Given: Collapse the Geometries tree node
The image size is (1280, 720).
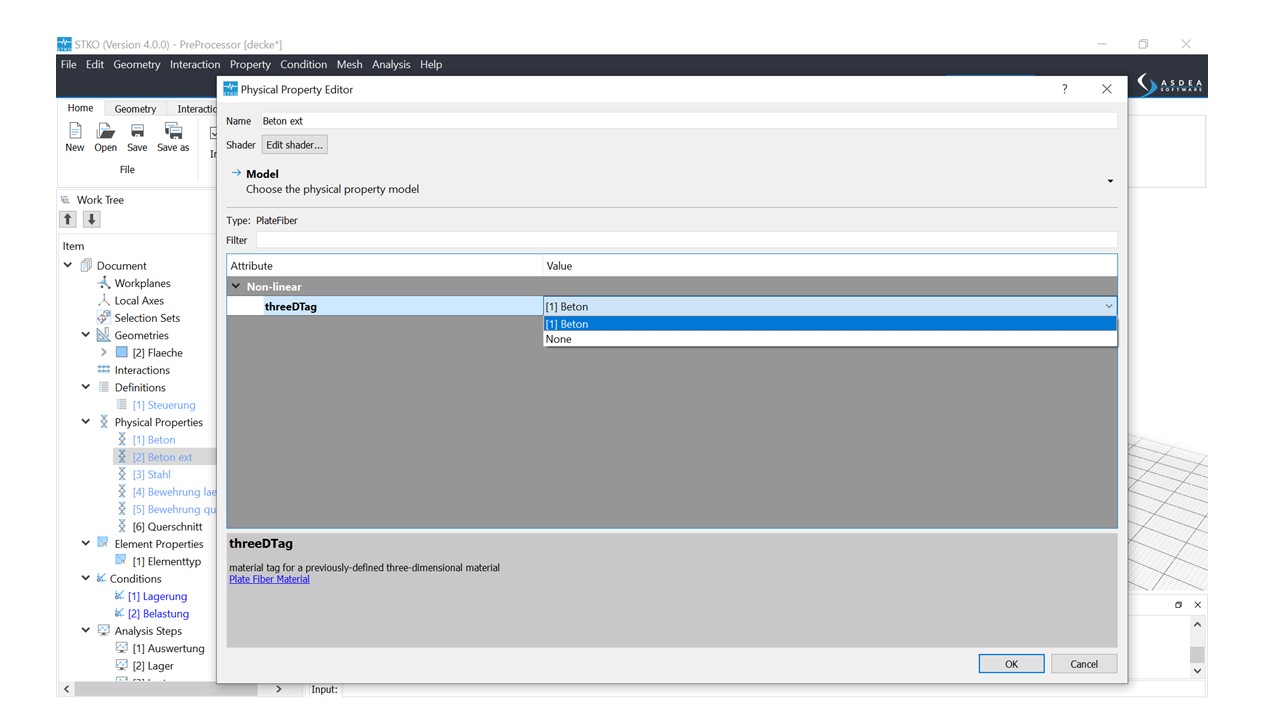Looking at the screenshot, I should click(85, 335).
